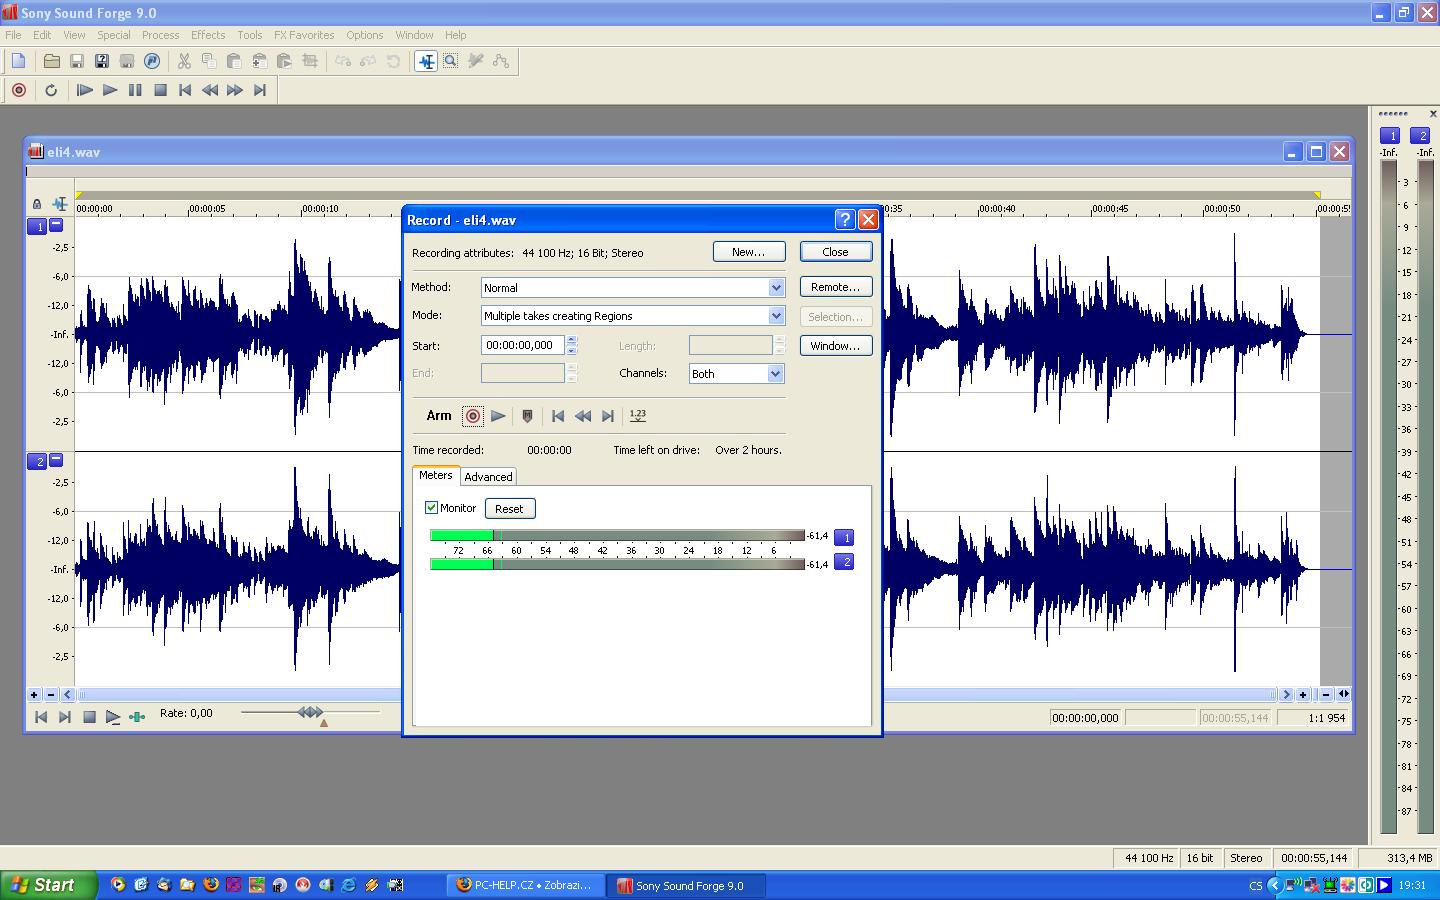Uncheck the Monitor checkbox
Screen dimensions: 1440x900
432,508
